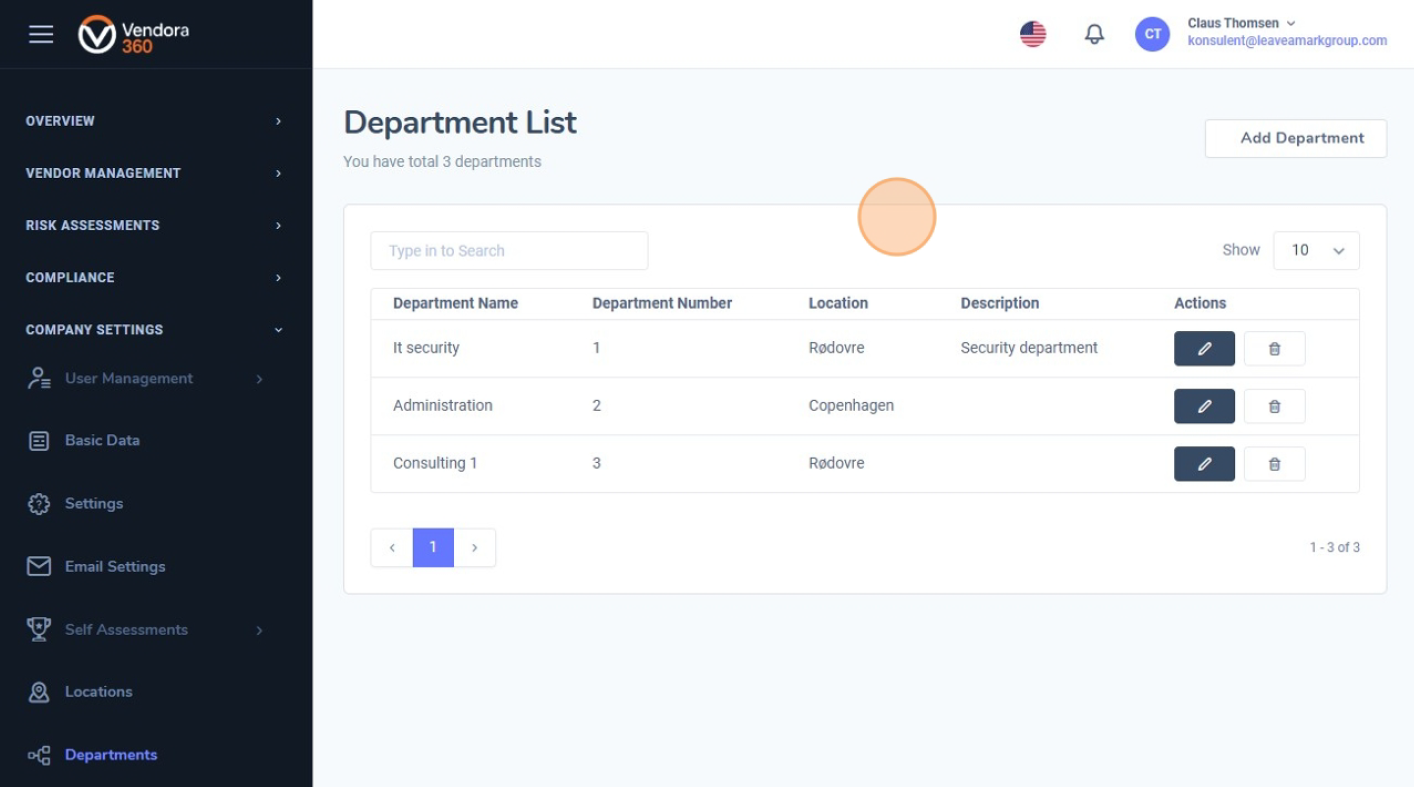Screen dimensions: 1414x787
Task: Delete the Consulting 1 department
Action: [1274, 464]
